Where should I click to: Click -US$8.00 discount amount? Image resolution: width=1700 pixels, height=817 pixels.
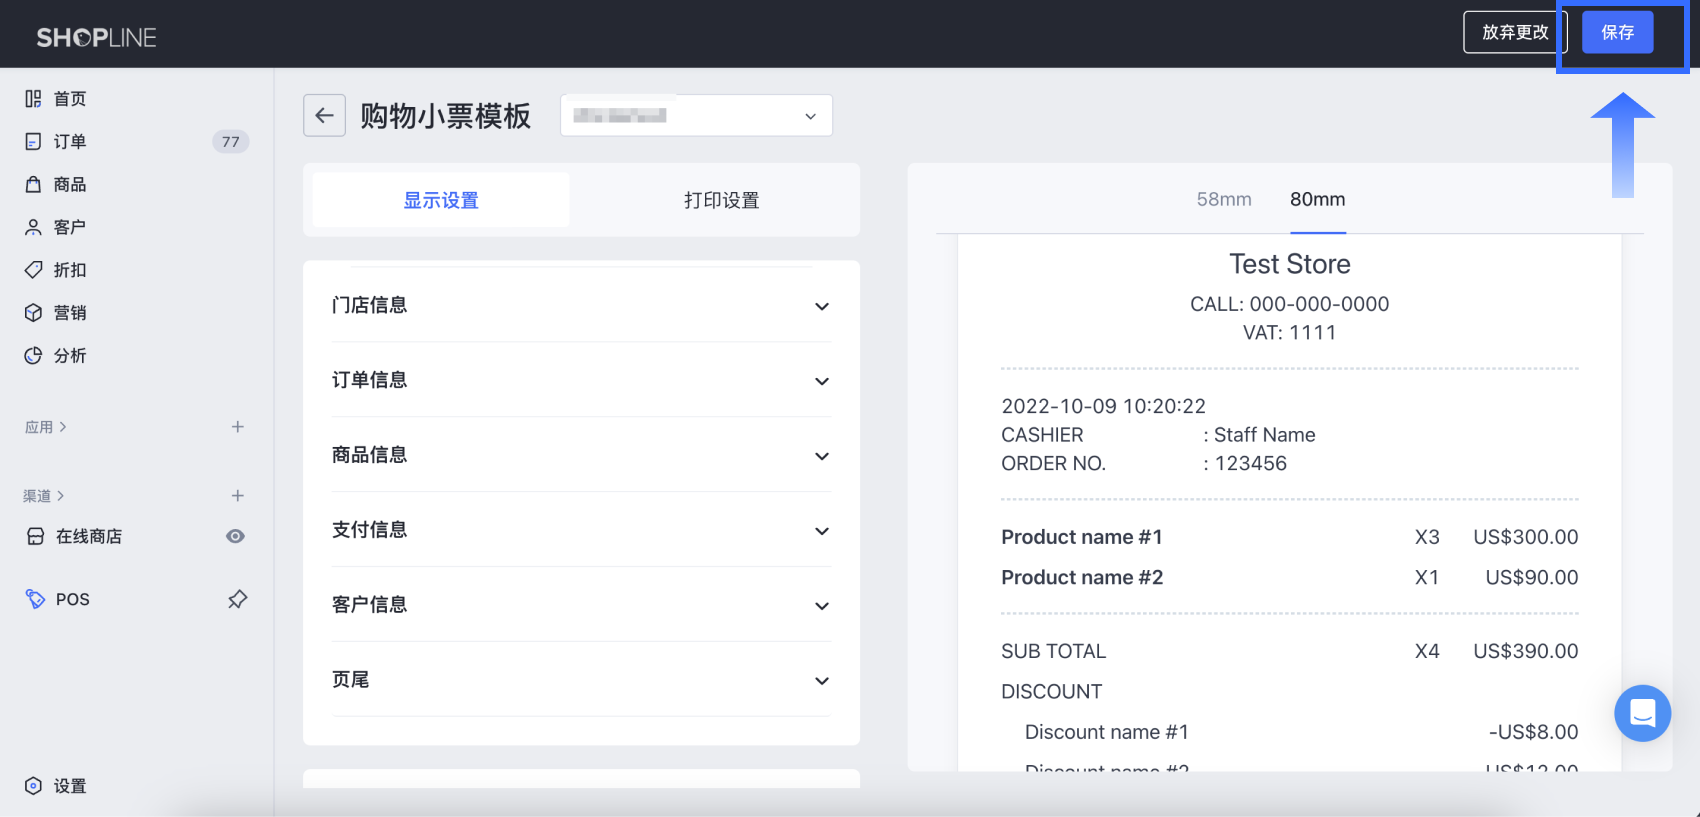[x=1533, y=732]
